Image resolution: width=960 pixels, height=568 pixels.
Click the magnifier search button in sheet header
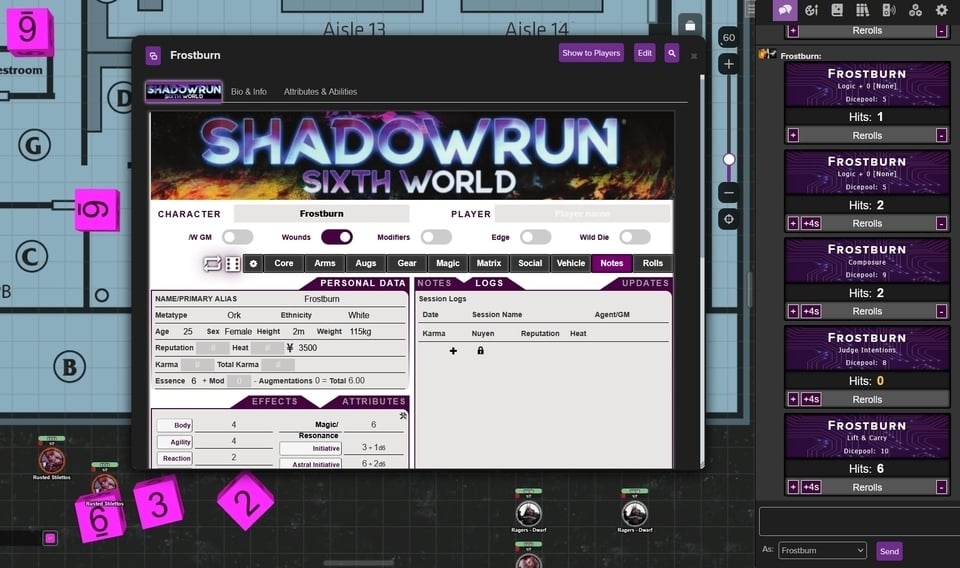point(672,53)
